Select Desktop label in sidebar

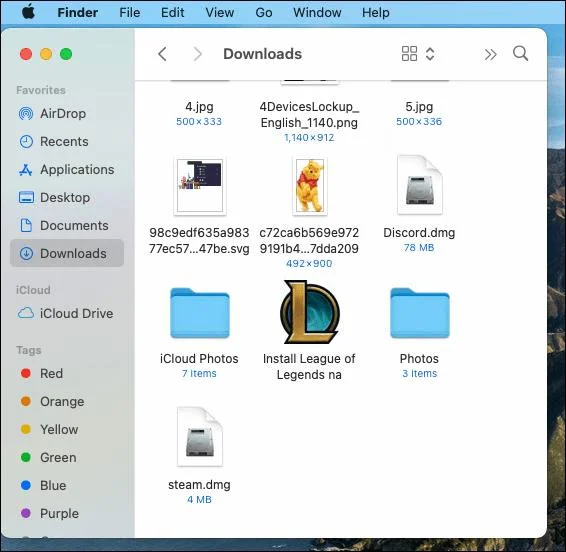[65, 197]
